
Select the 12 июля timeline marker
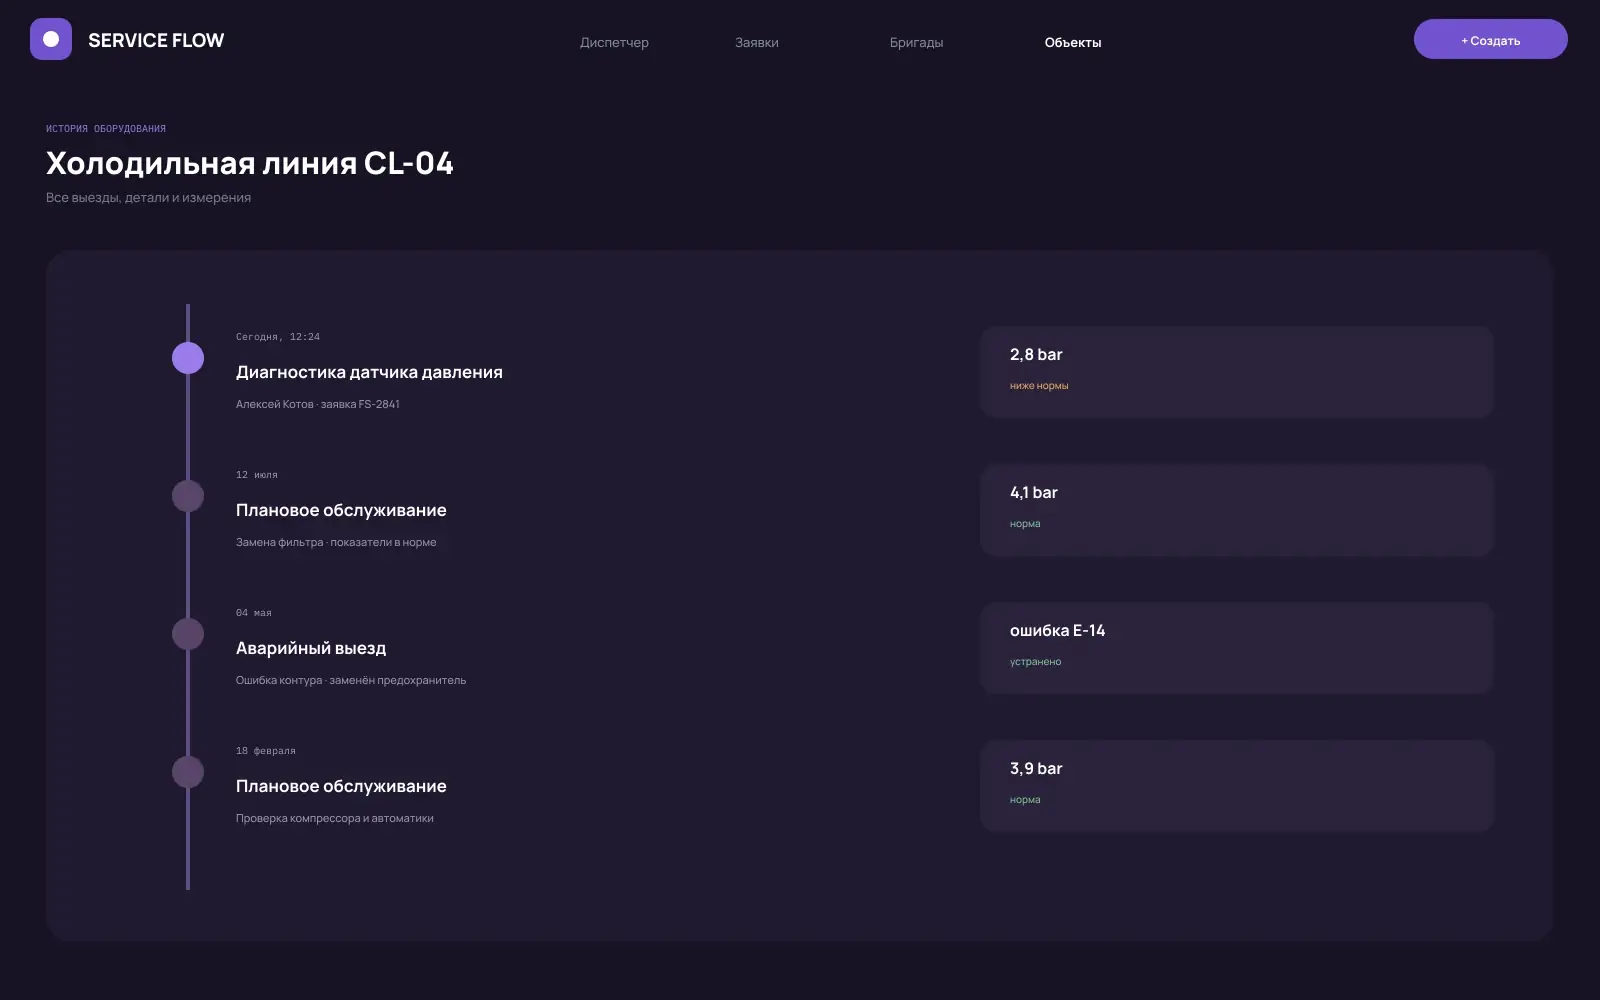click(188, 496)
